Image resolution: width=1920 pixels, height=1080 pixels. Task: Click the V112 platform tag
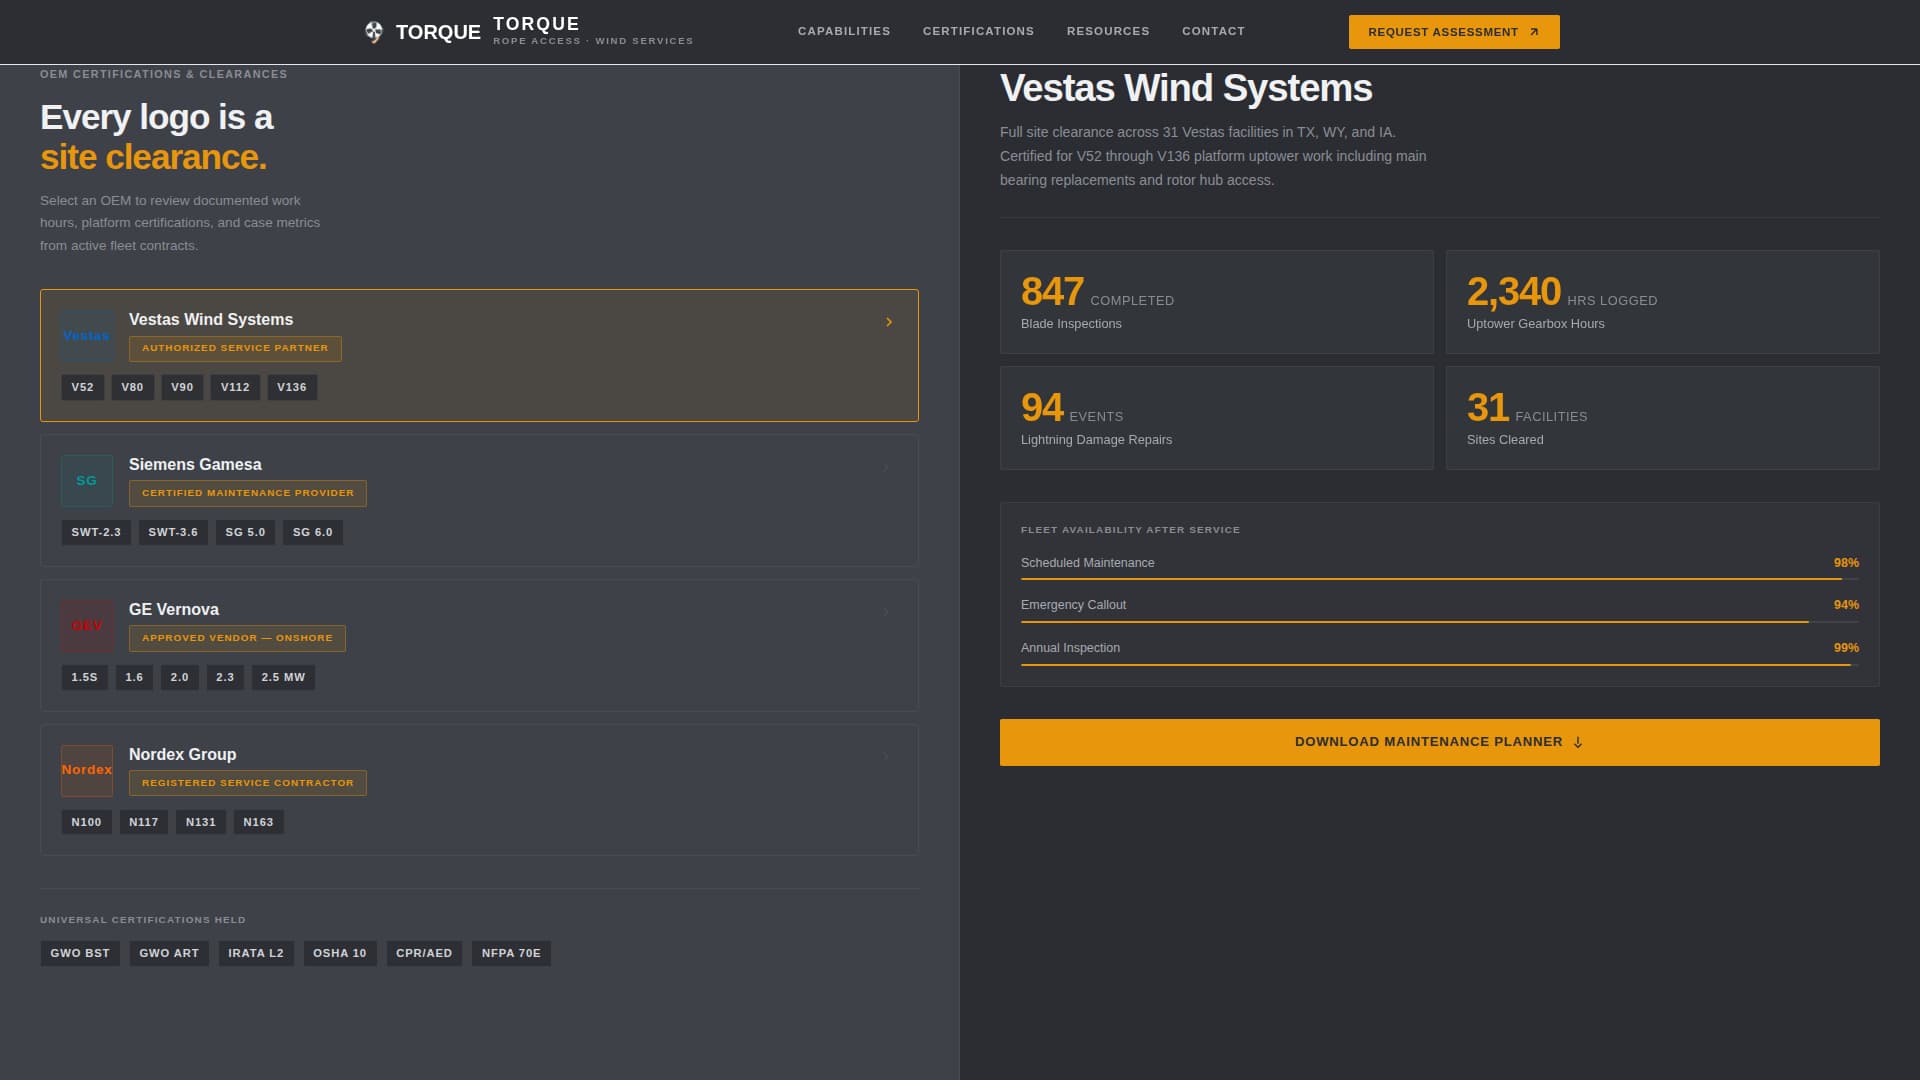coord(235,388)
